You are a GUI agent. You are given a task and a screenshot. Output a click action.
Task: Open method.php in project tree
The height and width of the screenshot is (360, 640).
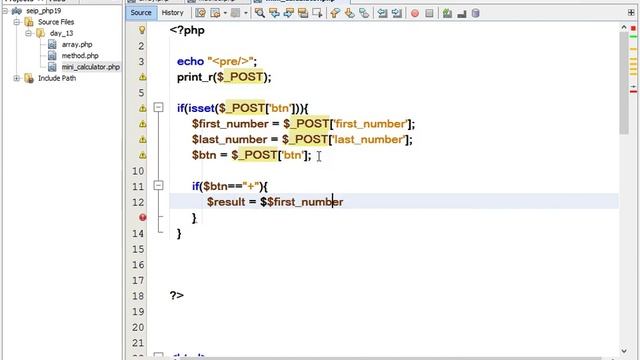coord(80,56)
